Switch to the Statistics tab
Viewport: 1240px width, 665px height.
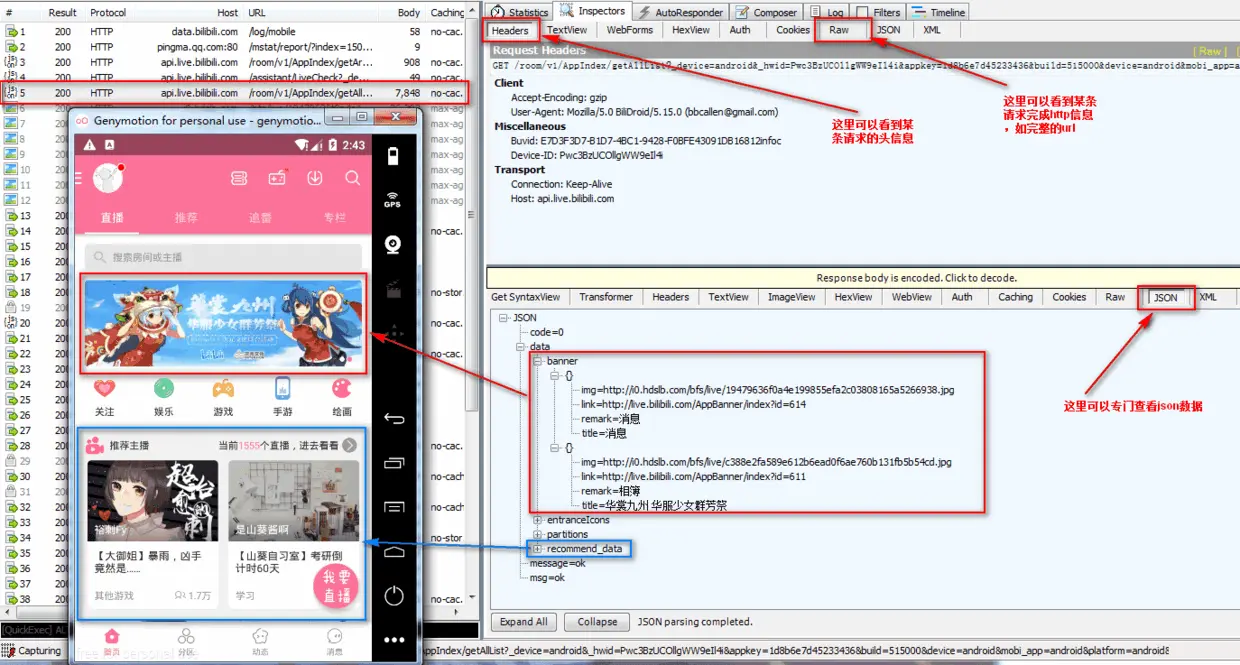(519, 12)
